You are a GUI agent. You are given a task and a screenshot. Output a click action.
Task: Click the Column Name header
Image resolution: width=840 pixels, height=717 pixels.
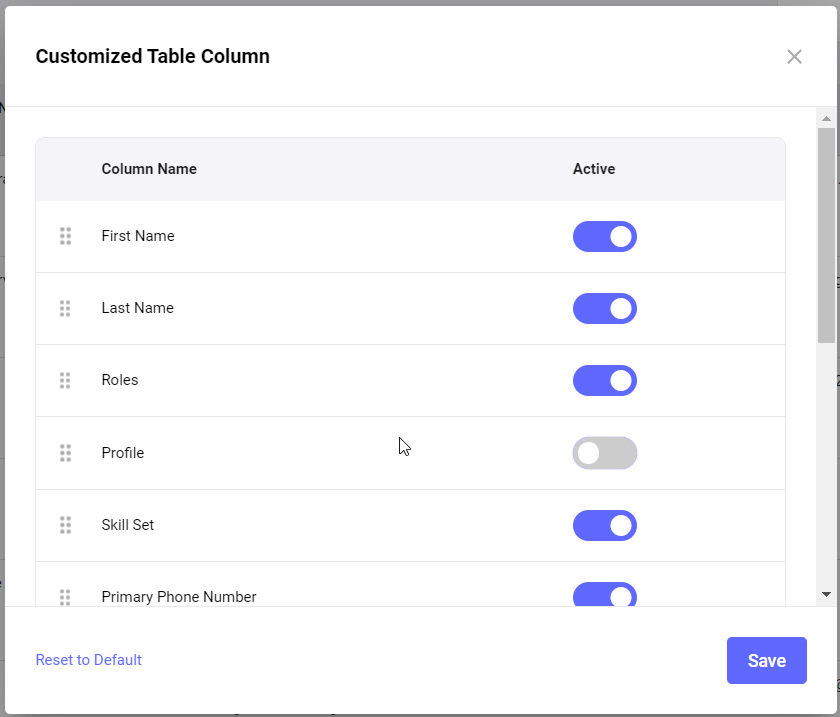[149, 169]
